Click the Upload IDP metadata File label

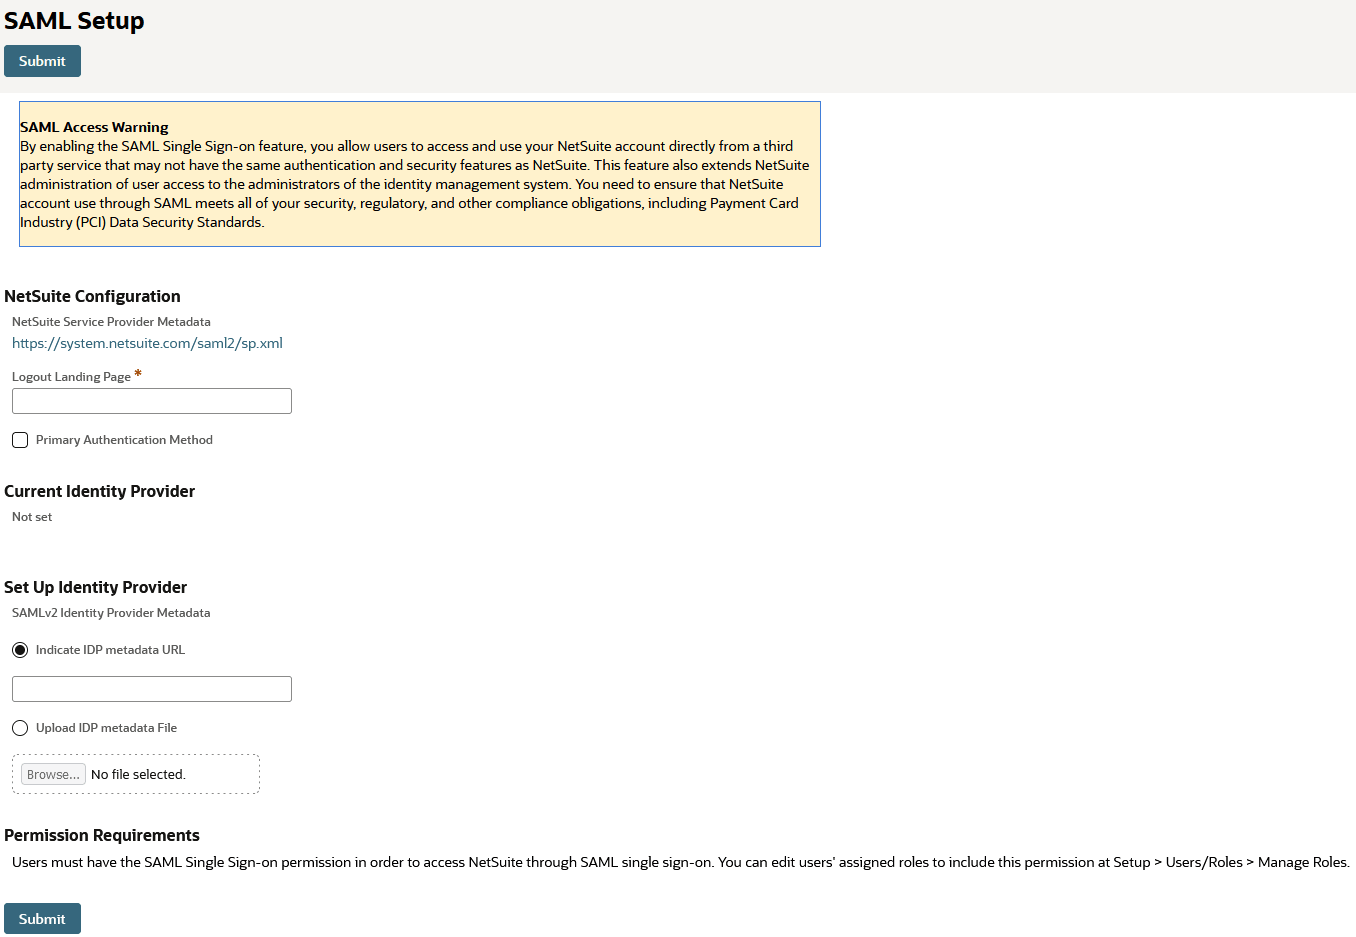click(106, 728)
